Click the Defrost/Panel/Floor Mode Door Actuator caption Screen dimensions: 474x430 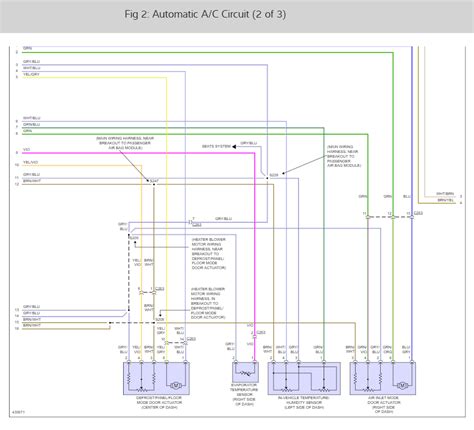coord(159,402)
